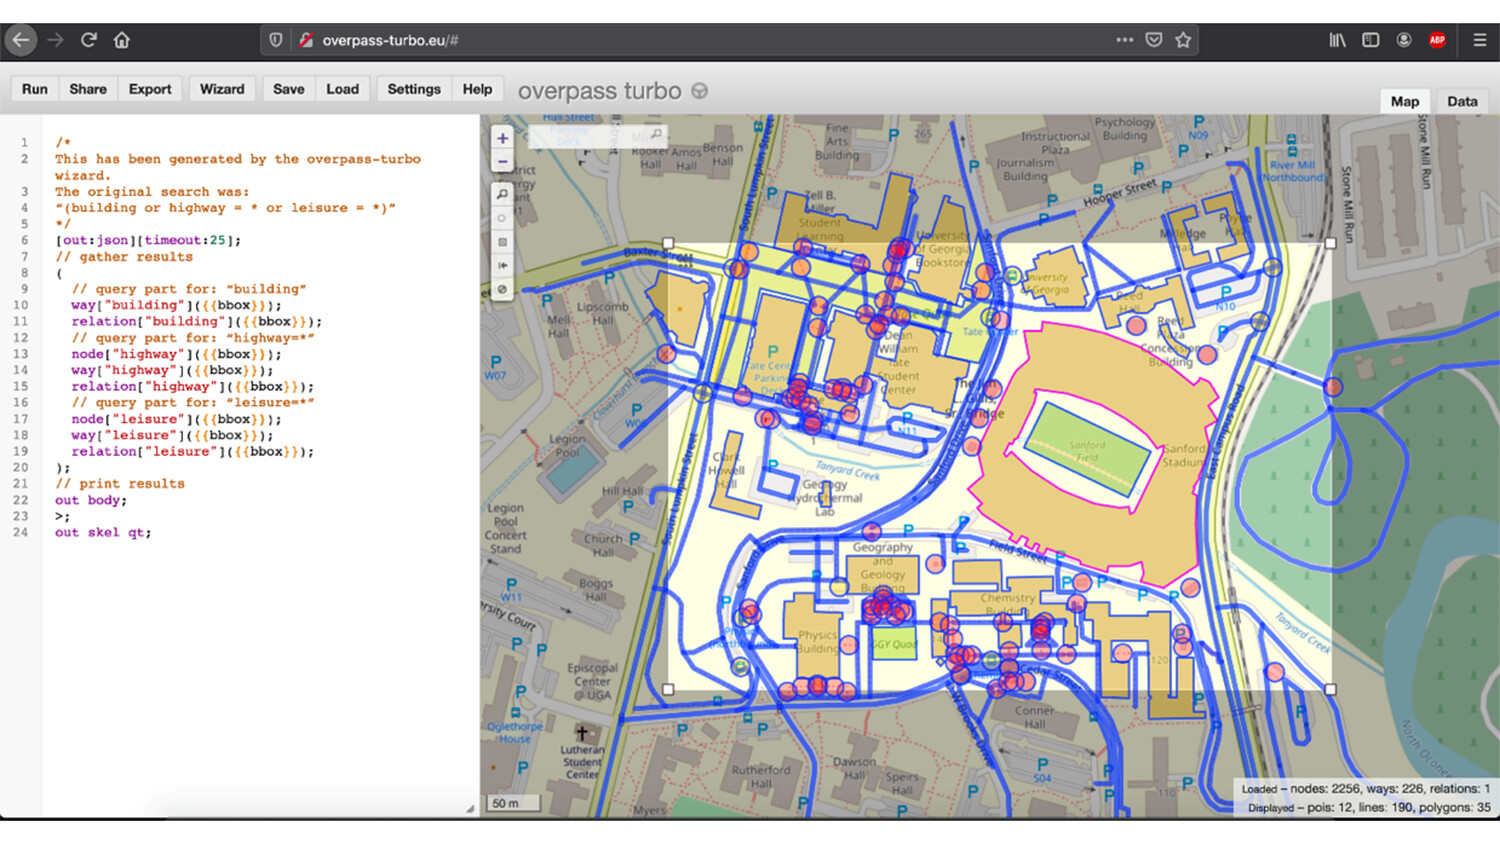Open the Export options
The height and width of the screenshot is (844, 1500).
point(149,89)
